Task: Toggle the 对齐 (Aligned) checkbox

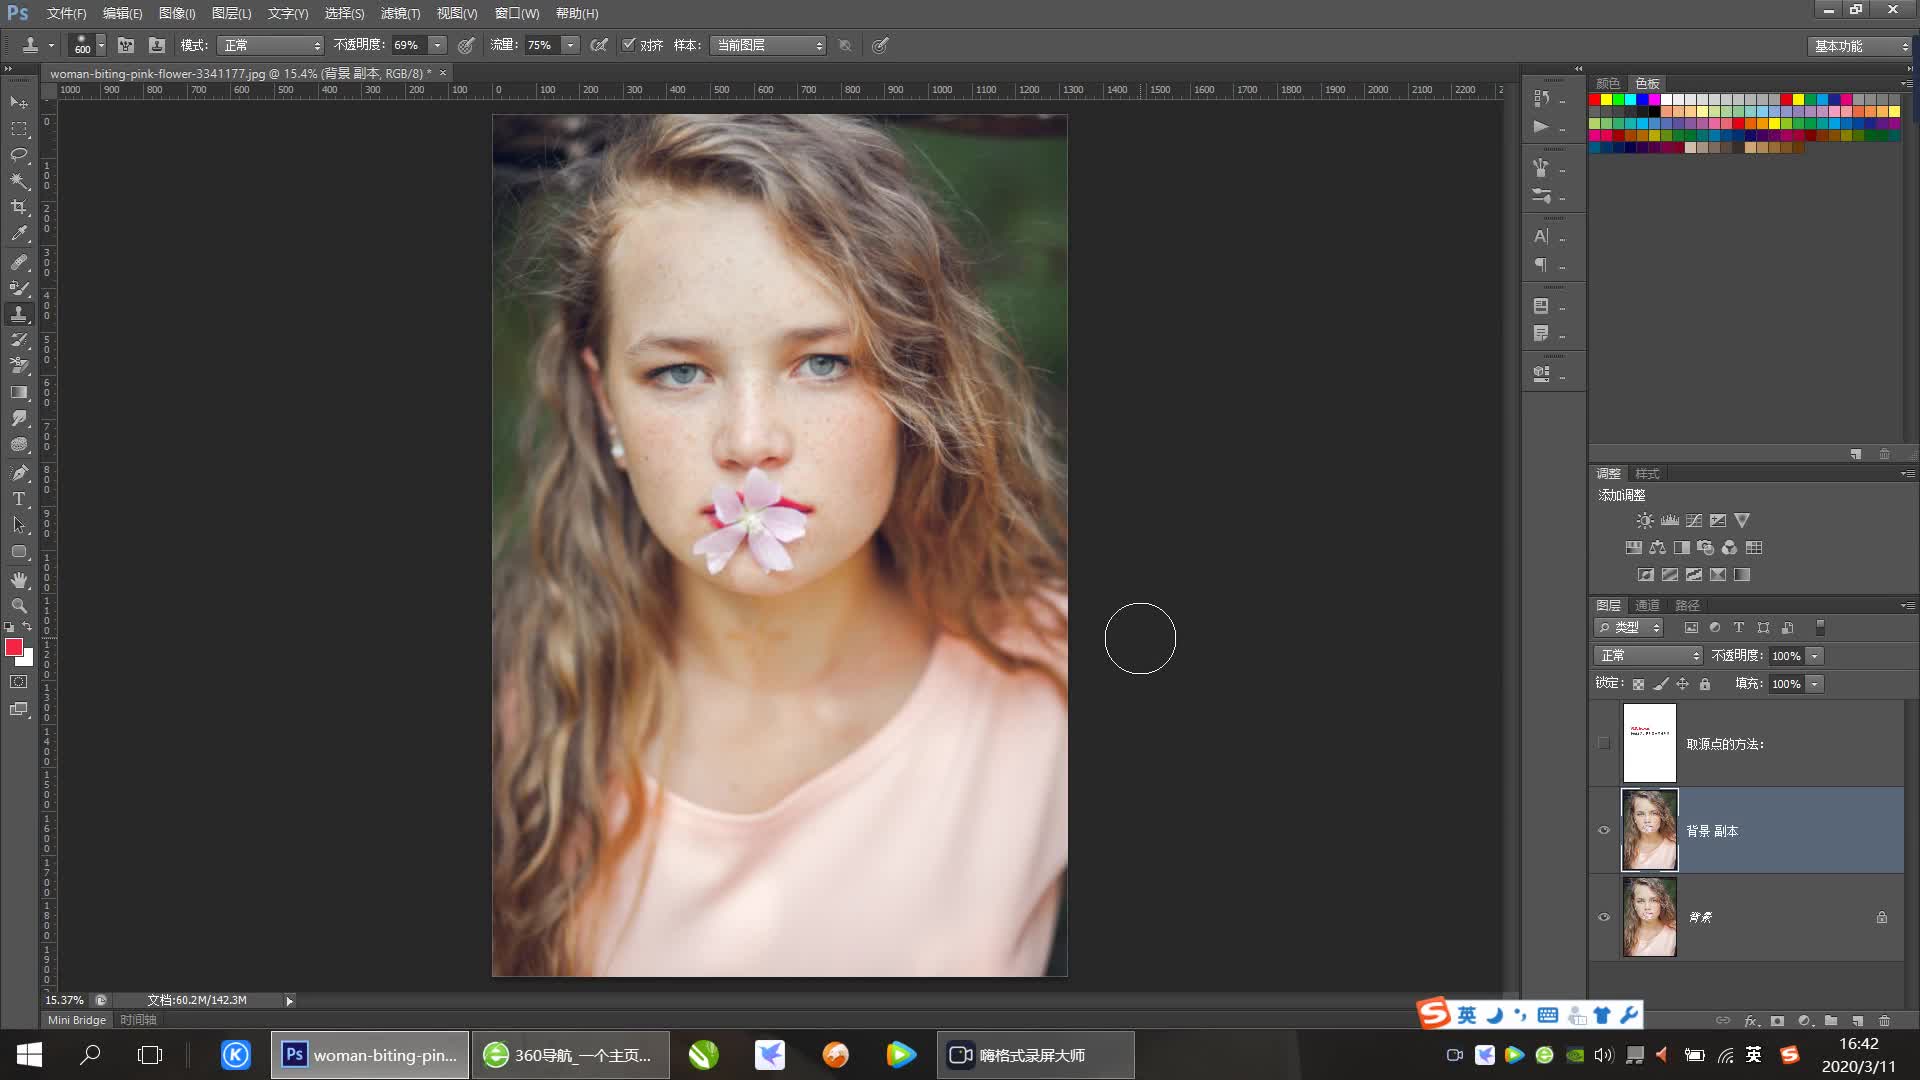Action: click(629, 45)
